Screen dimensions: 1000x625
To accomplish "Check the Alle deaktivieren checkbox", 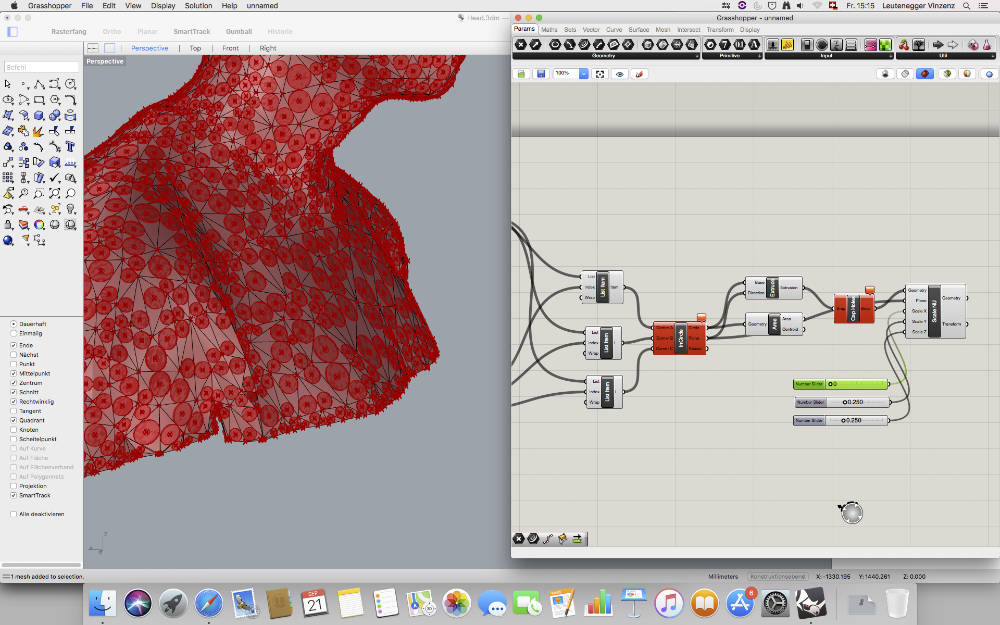I will click(x=13, y=514).
